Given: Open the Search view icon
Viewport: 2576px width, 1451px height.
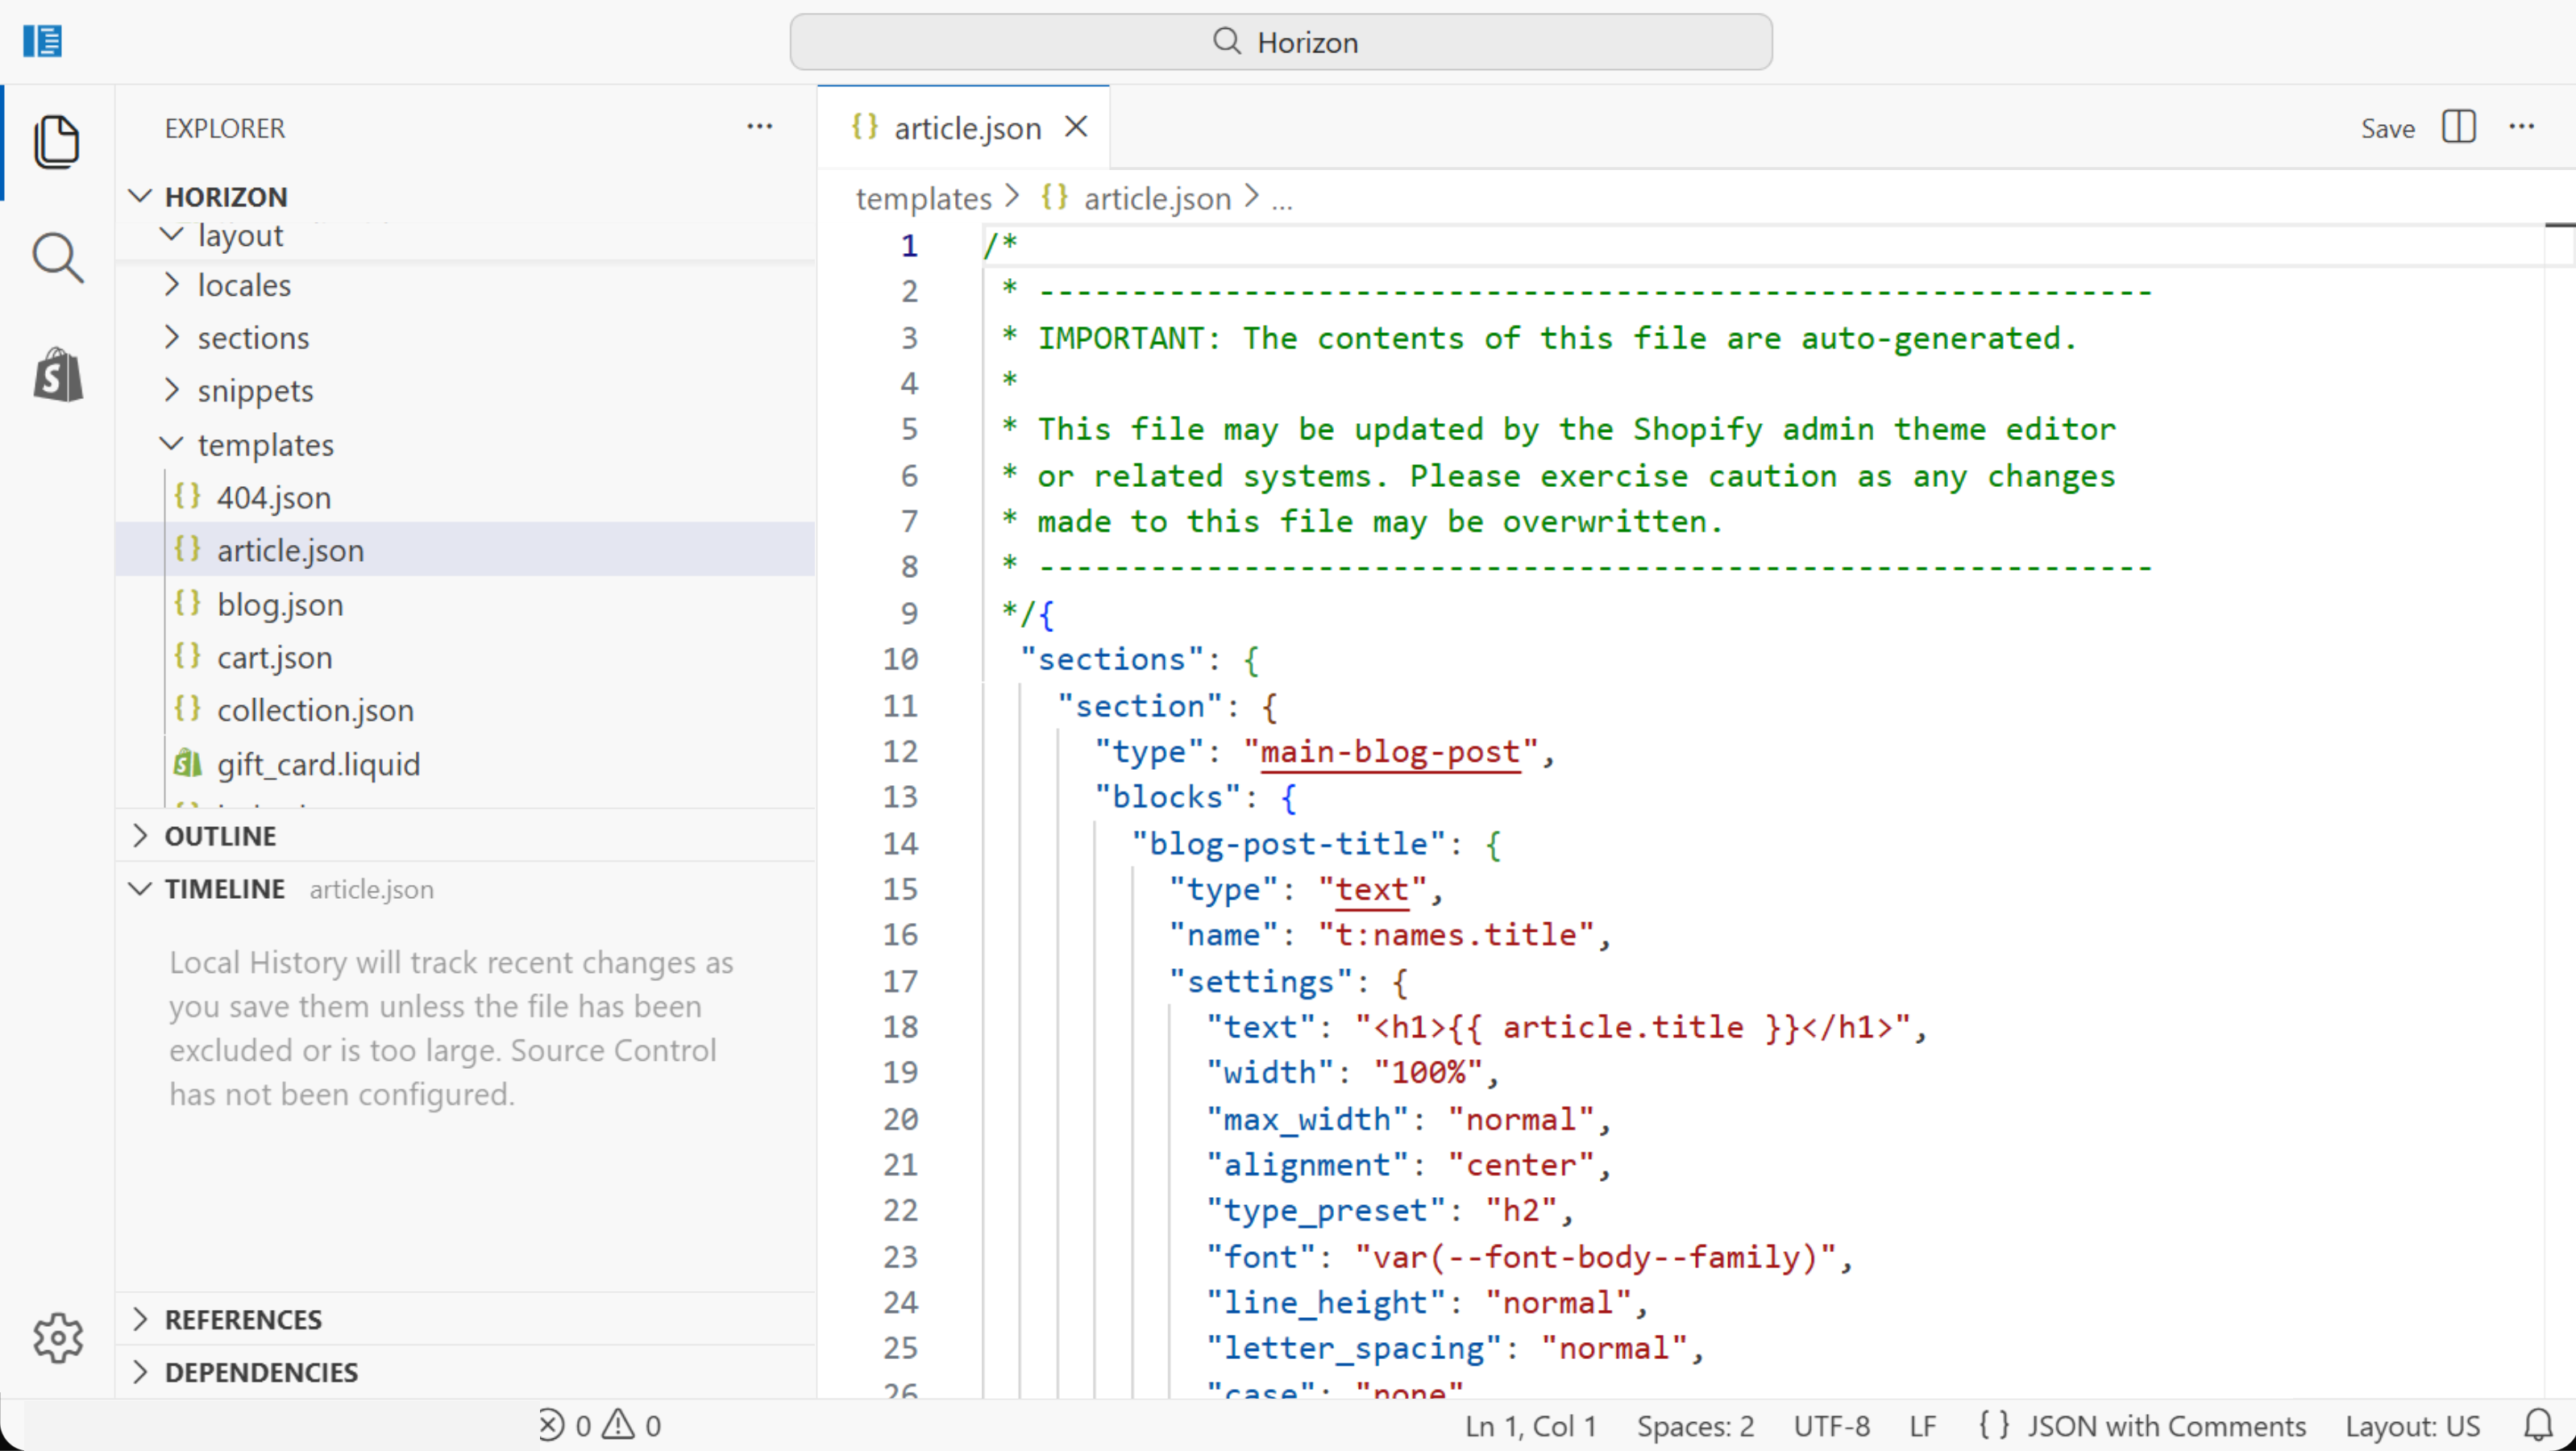Looking at the screenshot, I should (57, 258).
